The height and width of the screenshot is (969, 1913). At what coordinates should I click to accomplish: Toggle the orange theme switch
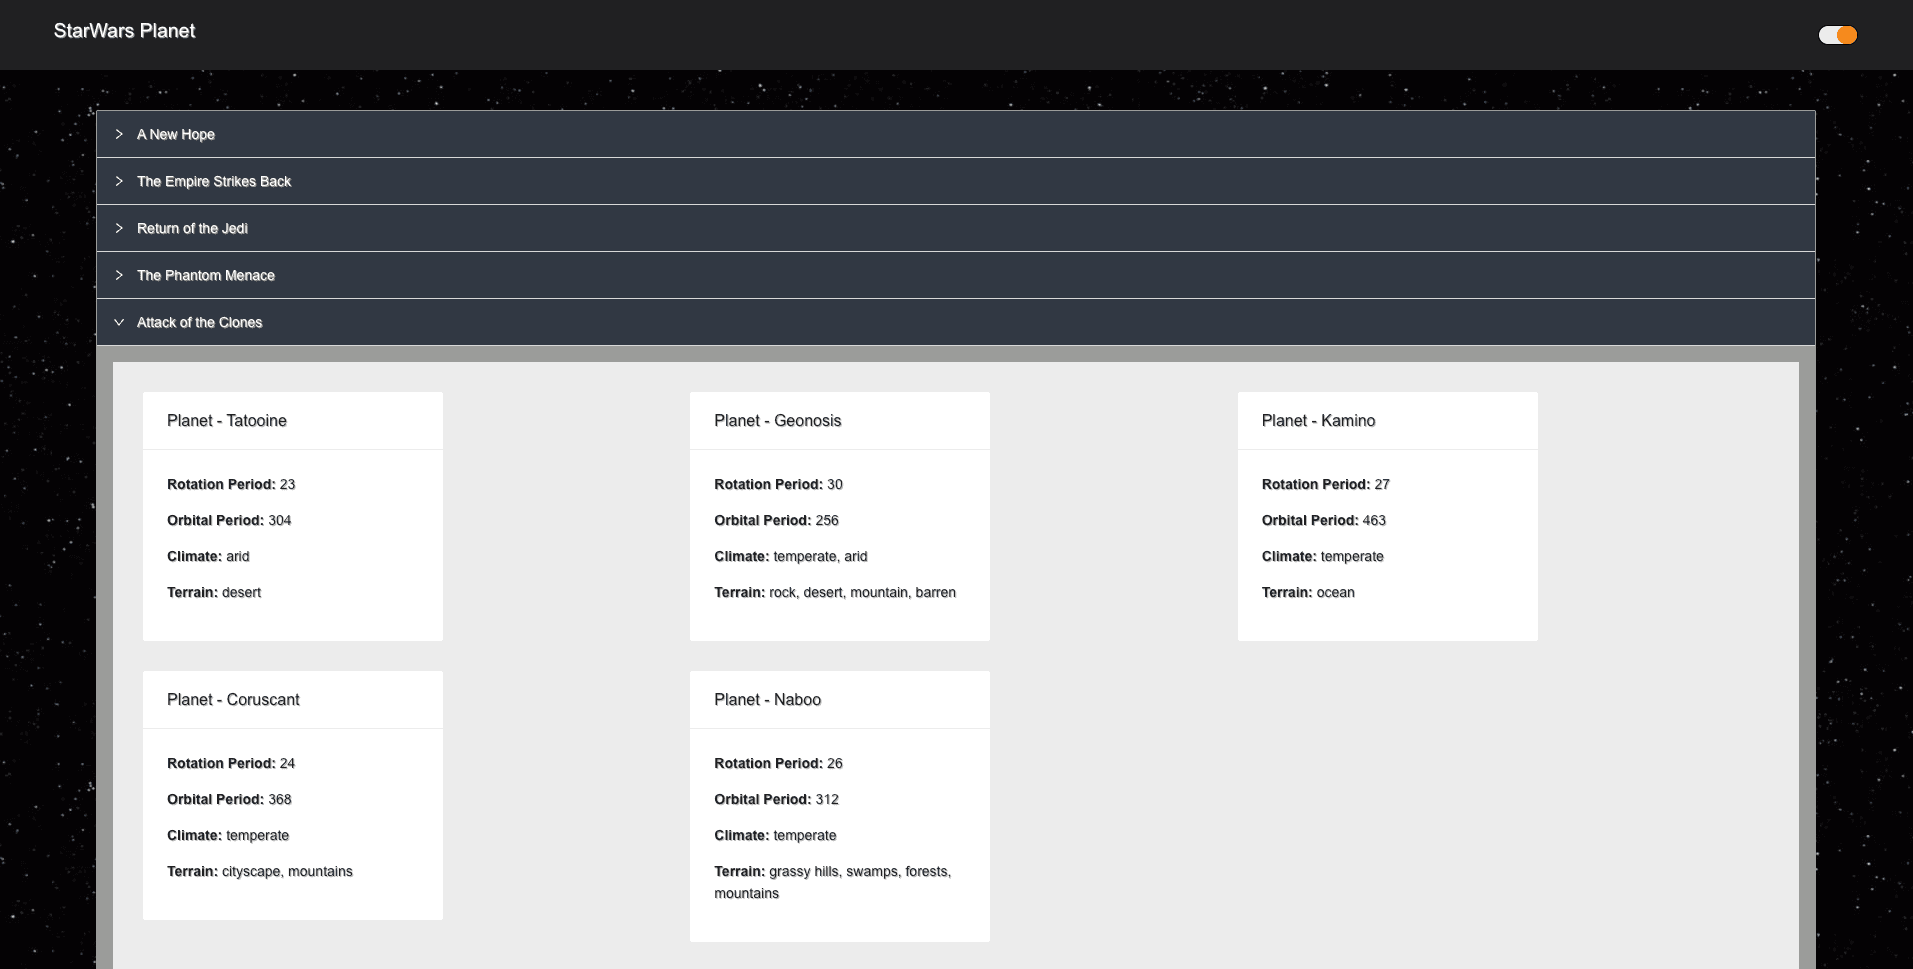click(x=1837, y=35)
